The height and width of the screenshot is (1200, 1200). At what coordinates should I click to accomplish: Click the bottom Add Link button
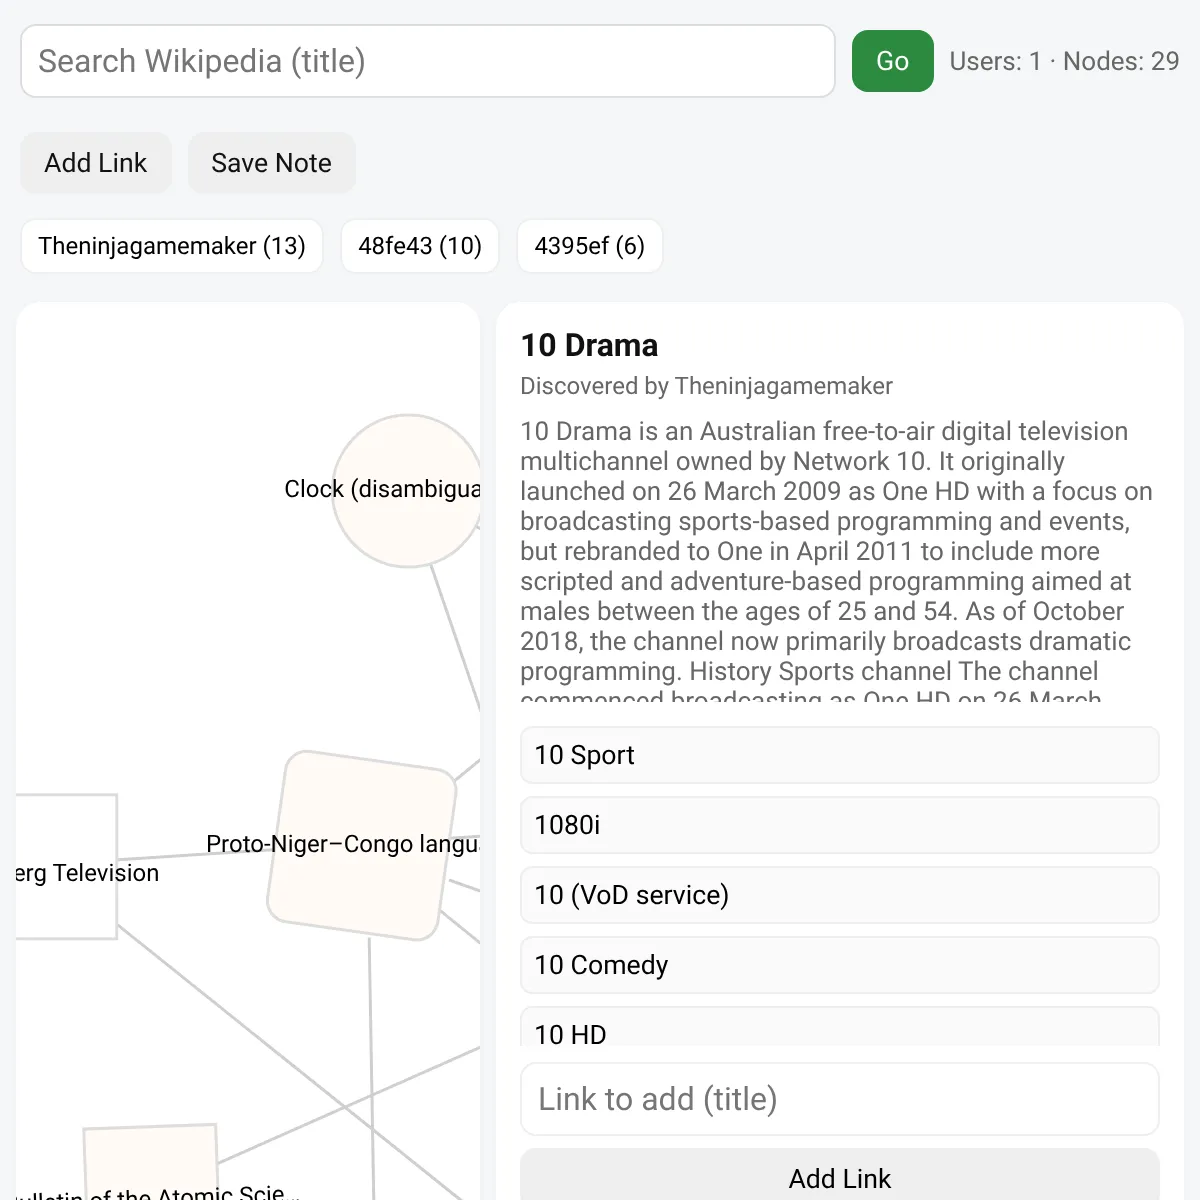click(x=840, y=1176)
